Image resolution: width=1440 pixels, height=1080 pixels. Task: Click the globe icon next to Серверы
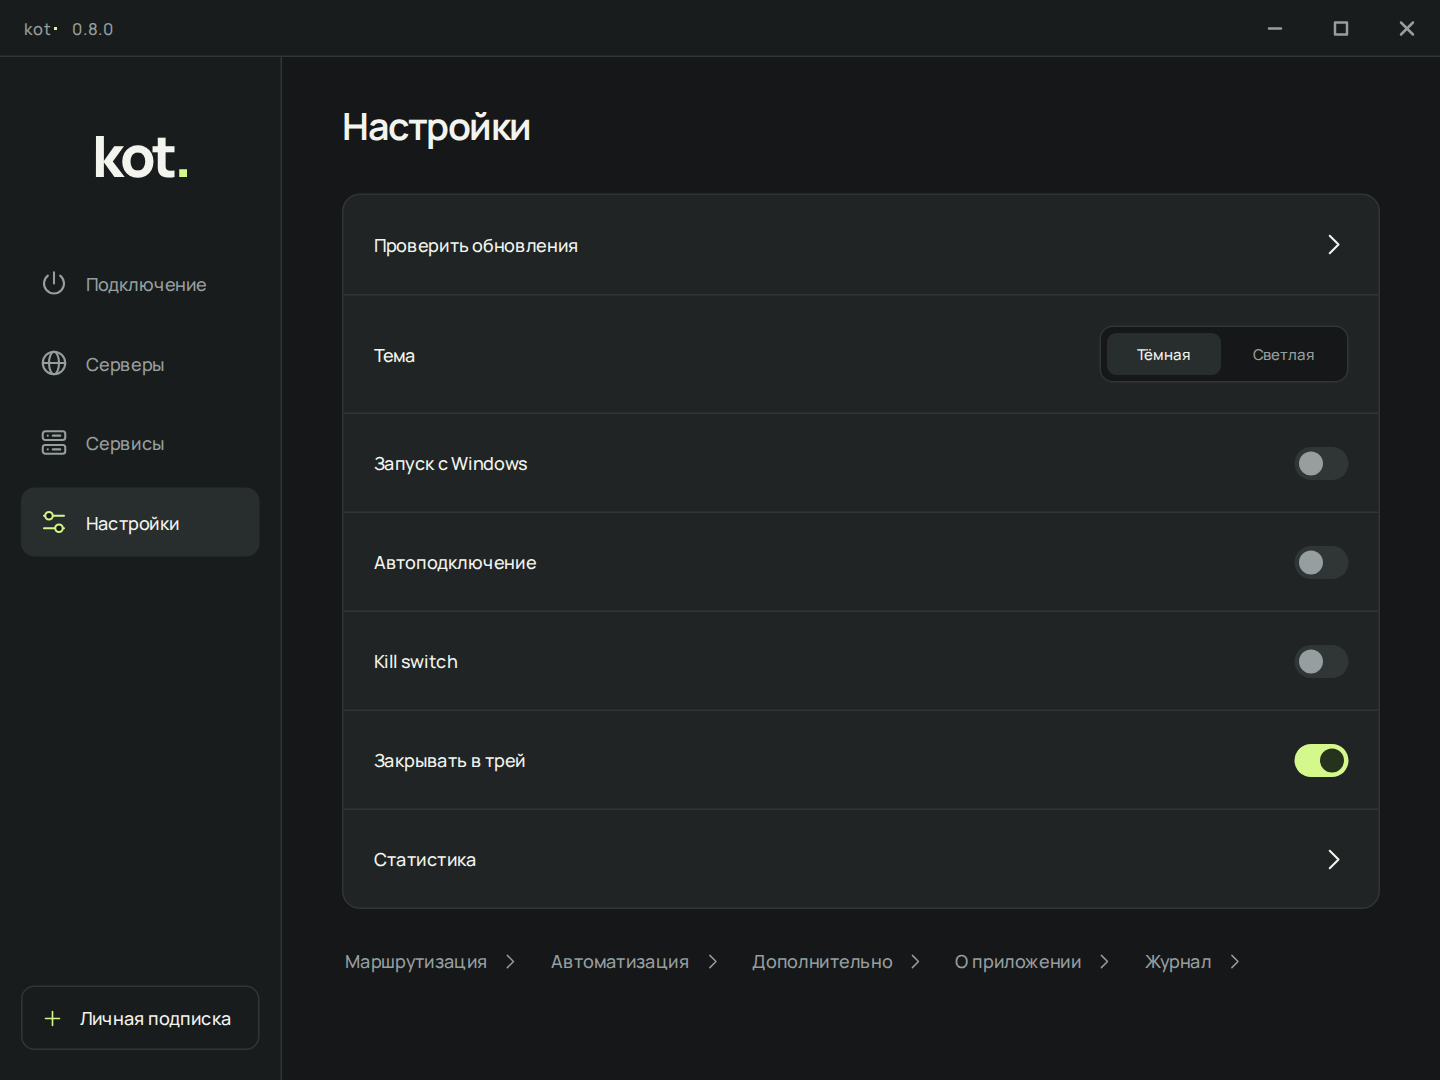tap(54, 363)
